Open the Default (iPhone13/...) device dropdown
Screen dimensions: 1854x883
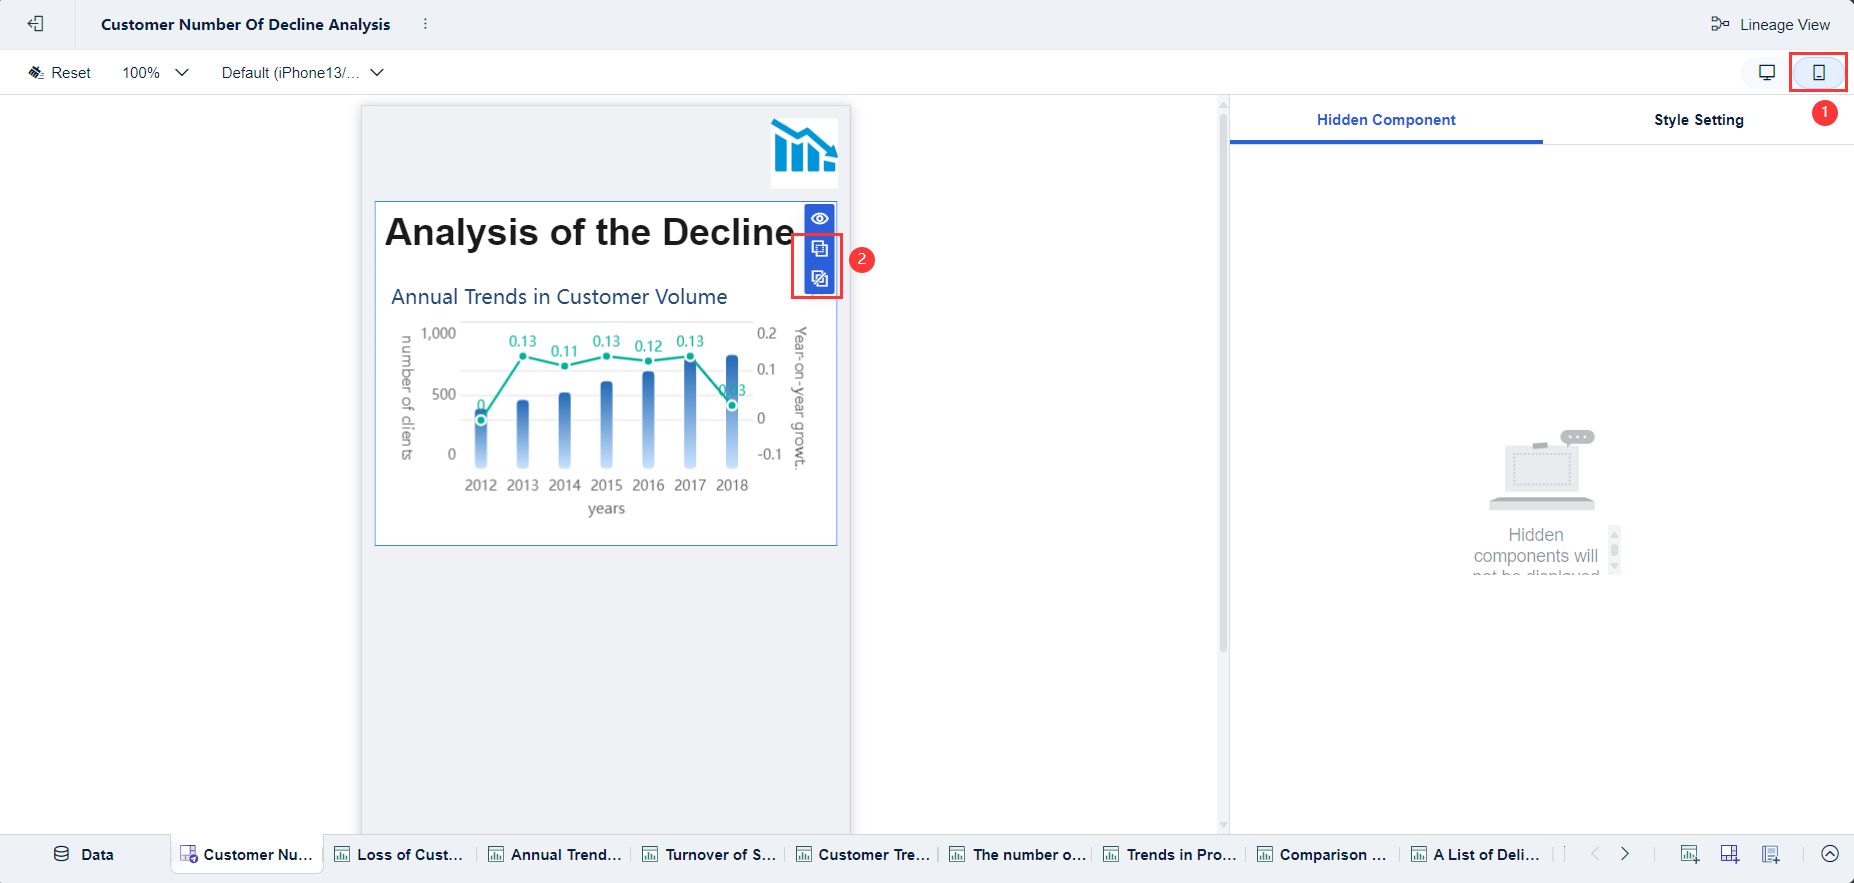click(x=303, y=73)
